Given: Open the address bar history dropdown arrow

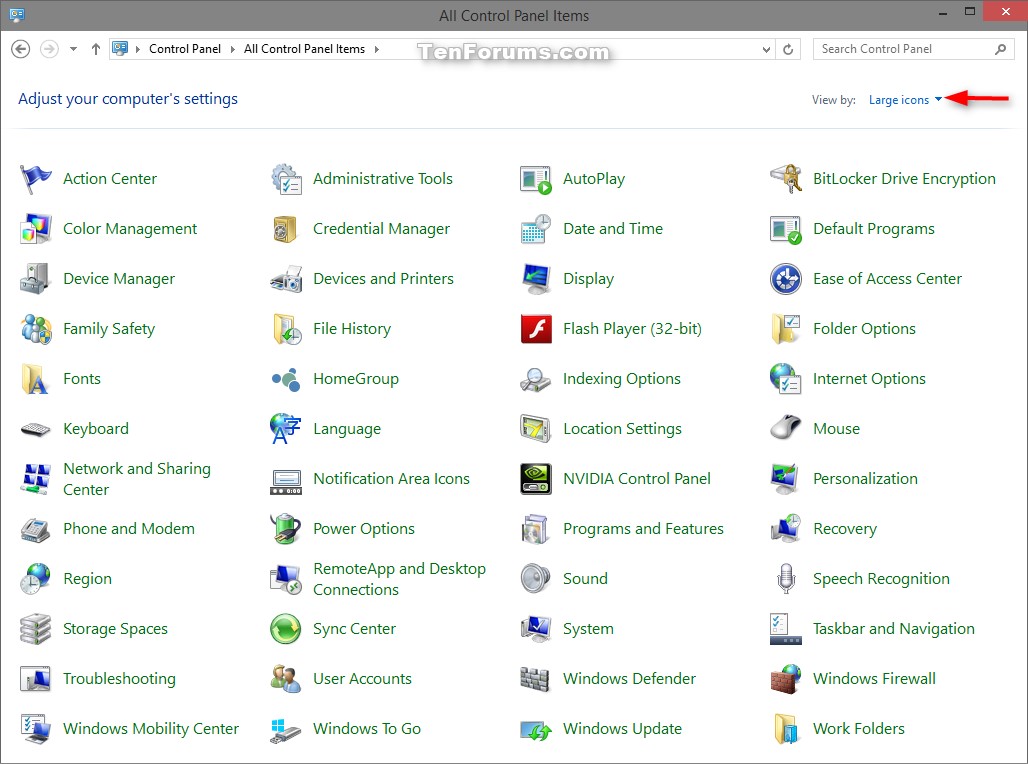Looking at the screenshot, I should coord(767,49).
